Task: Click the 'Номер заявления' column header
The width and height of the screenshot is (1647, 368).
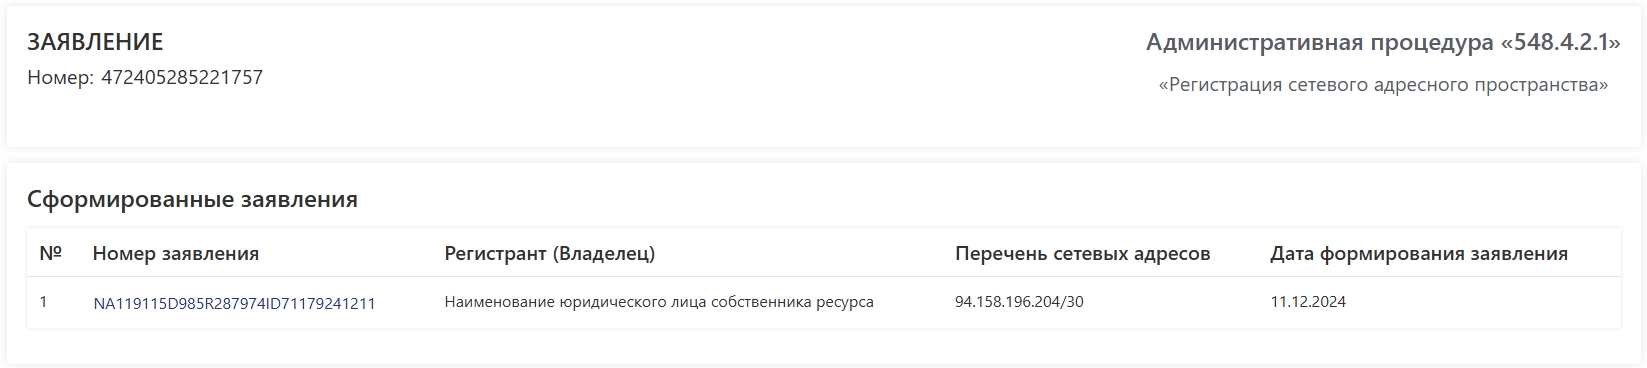Action: tap(176, 254)
